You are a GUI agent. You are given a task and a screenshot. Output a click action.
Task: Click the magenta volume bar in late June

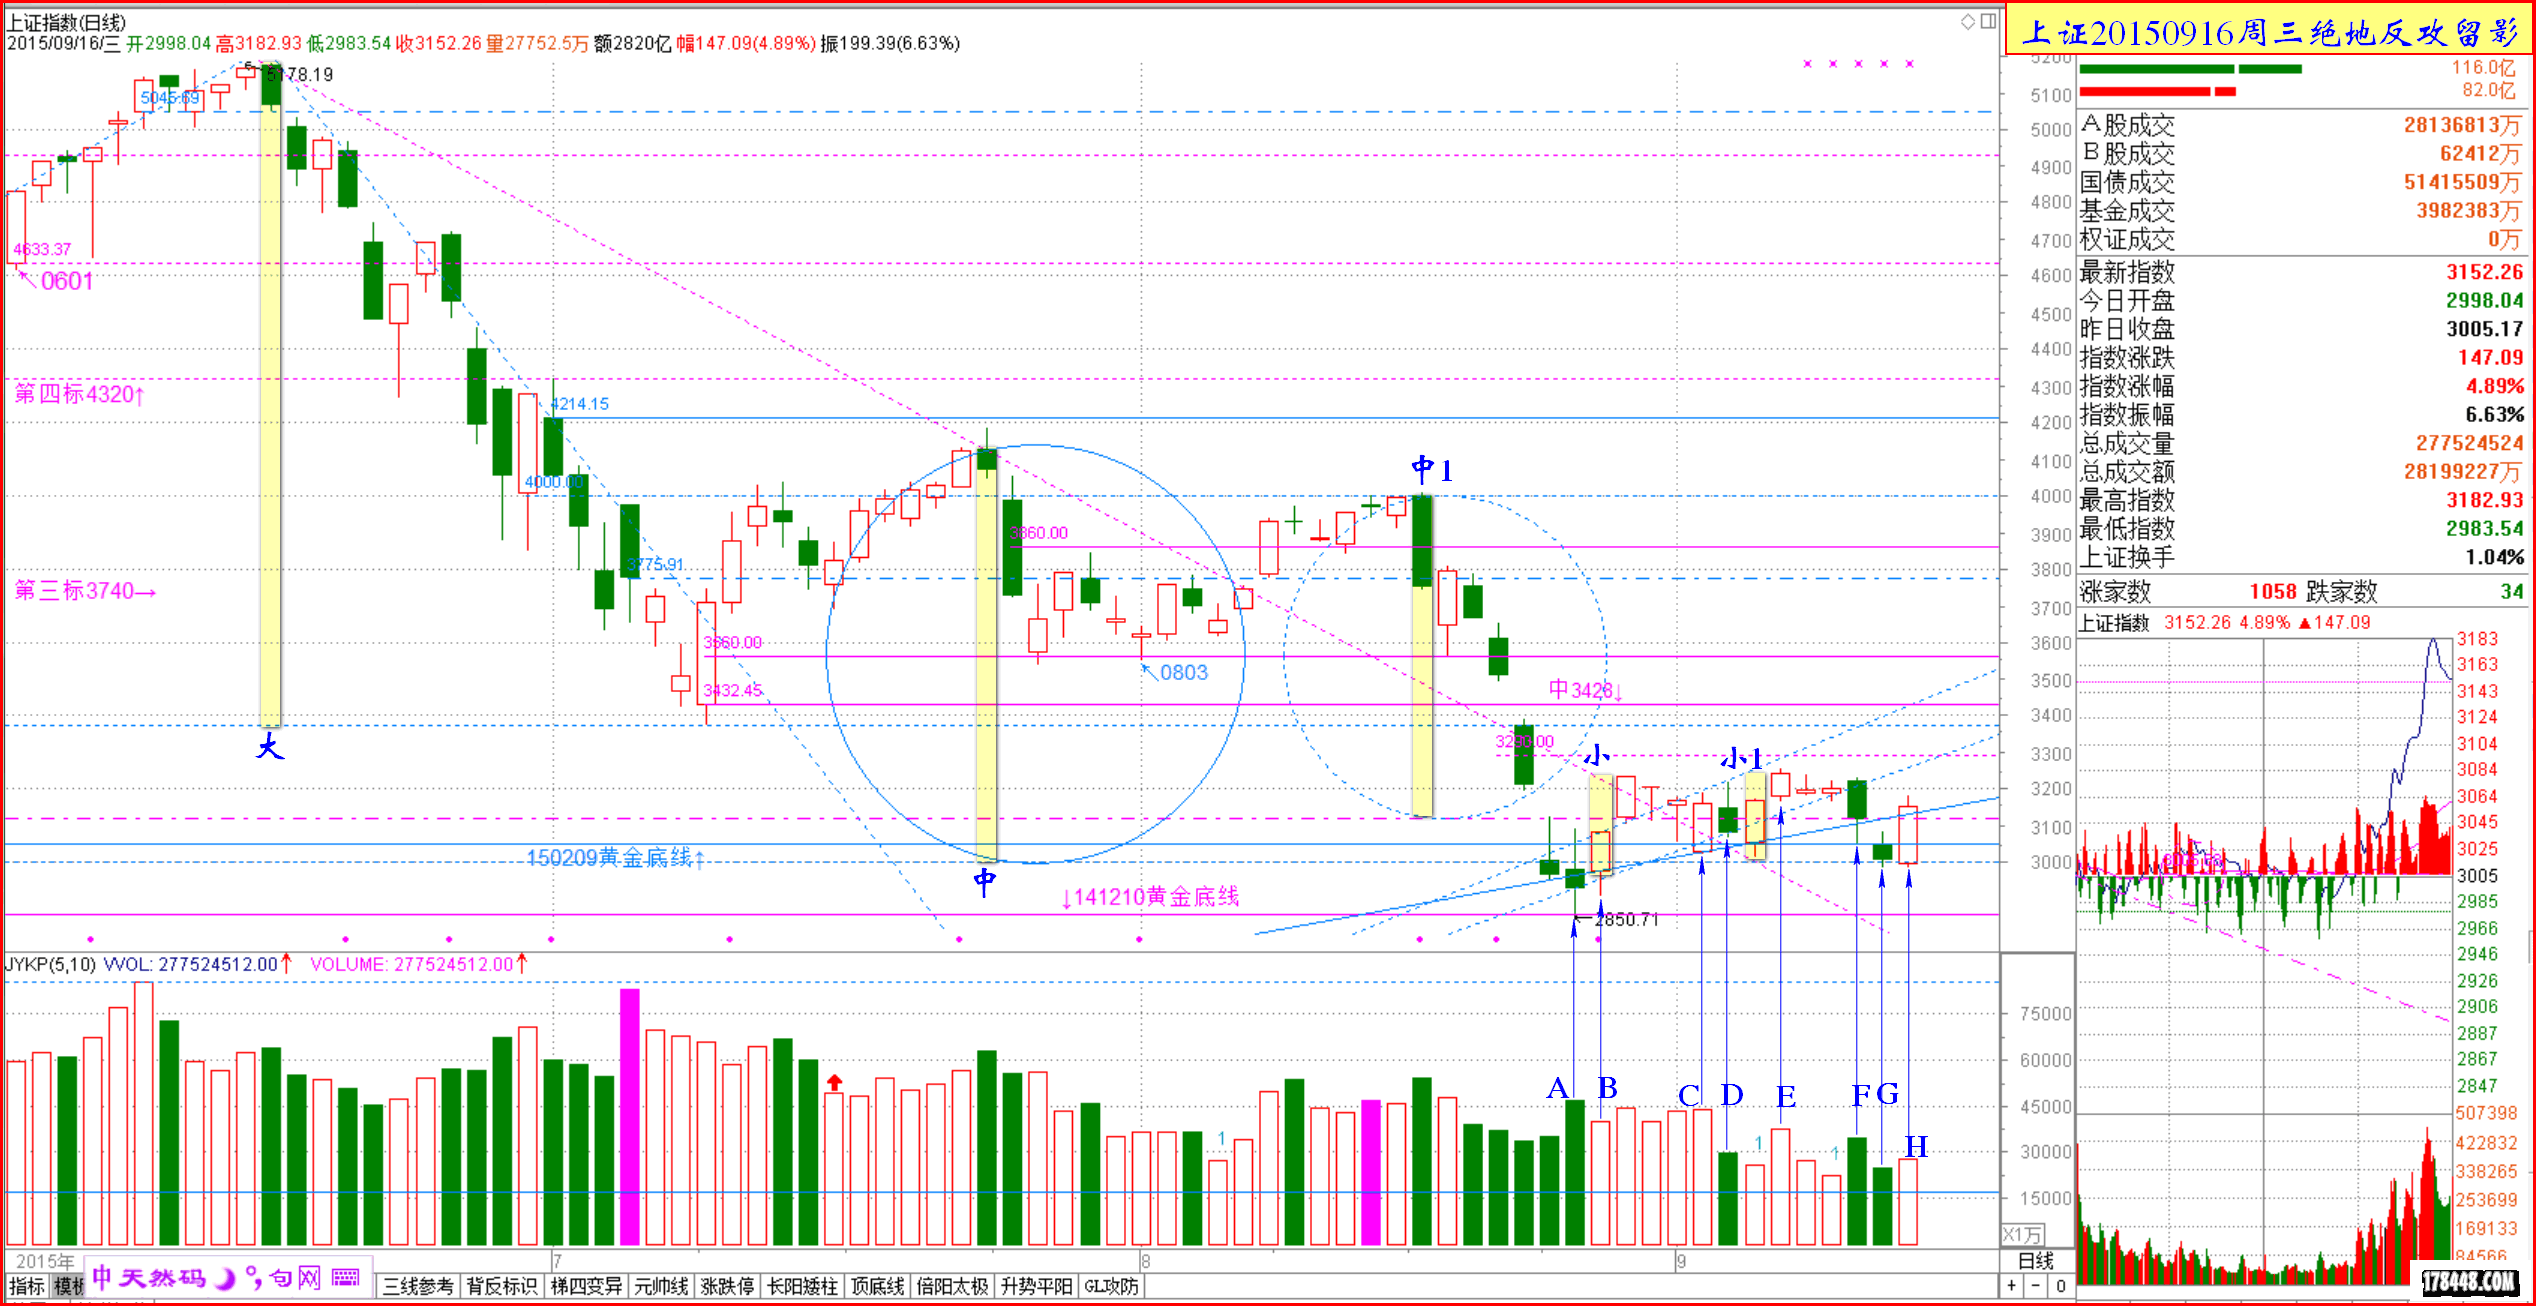(x=630, y=1116)
